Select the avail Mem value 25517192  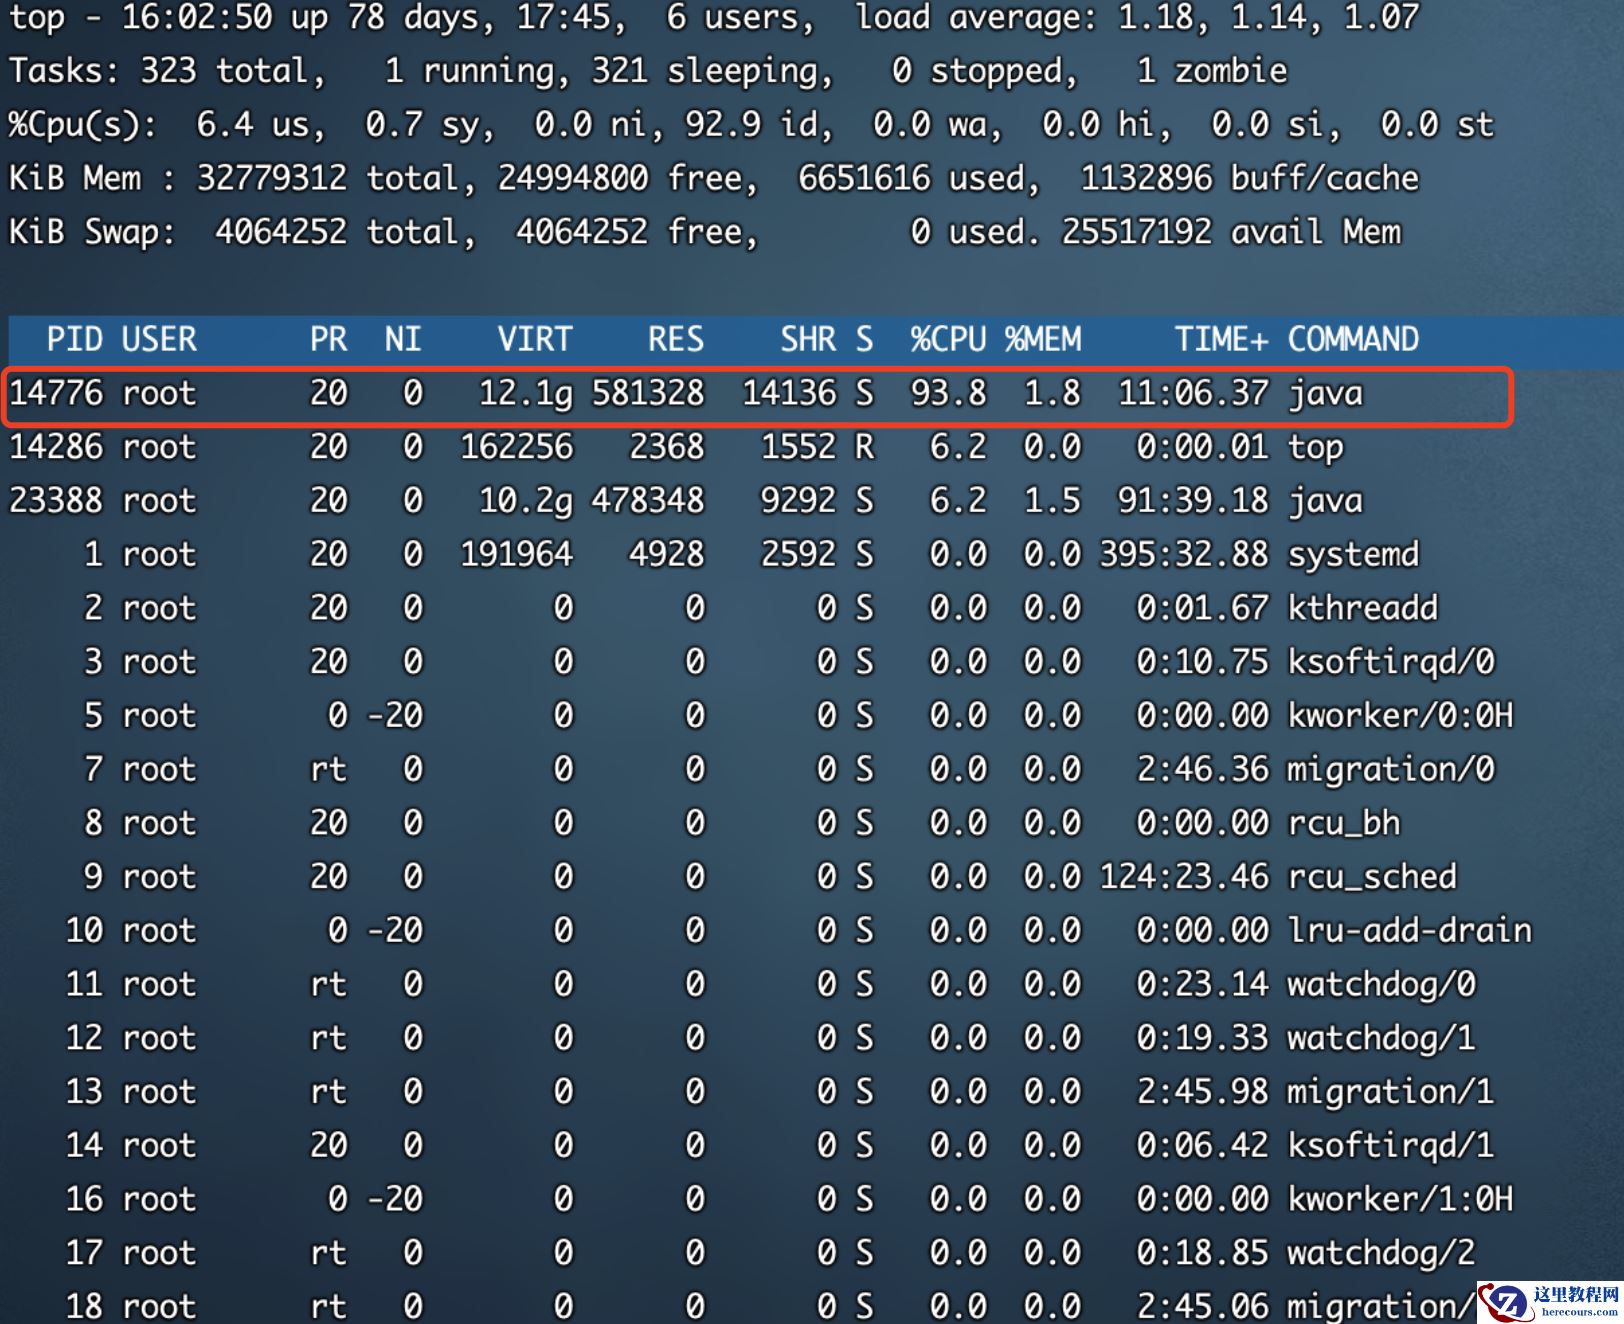(x=1137, y=233)
